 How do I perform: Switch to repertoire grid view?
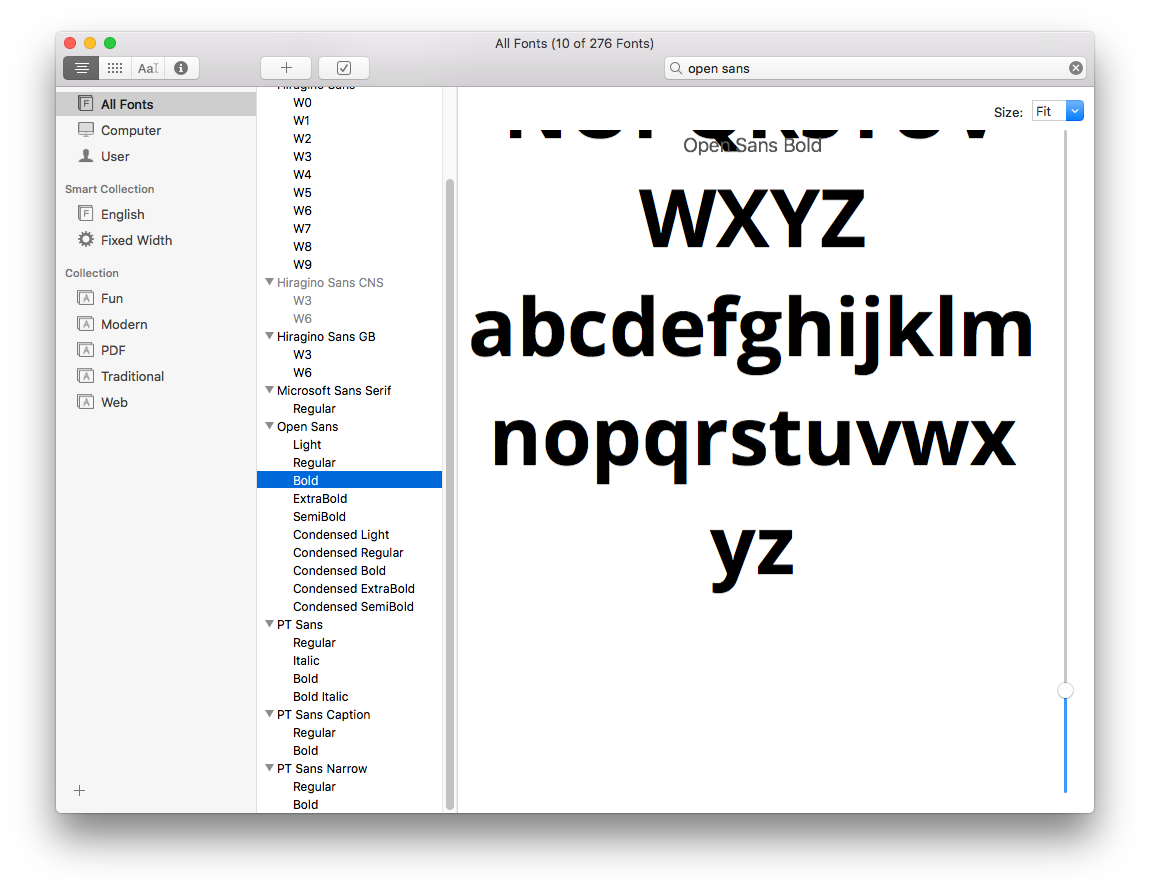coord(115,68)
